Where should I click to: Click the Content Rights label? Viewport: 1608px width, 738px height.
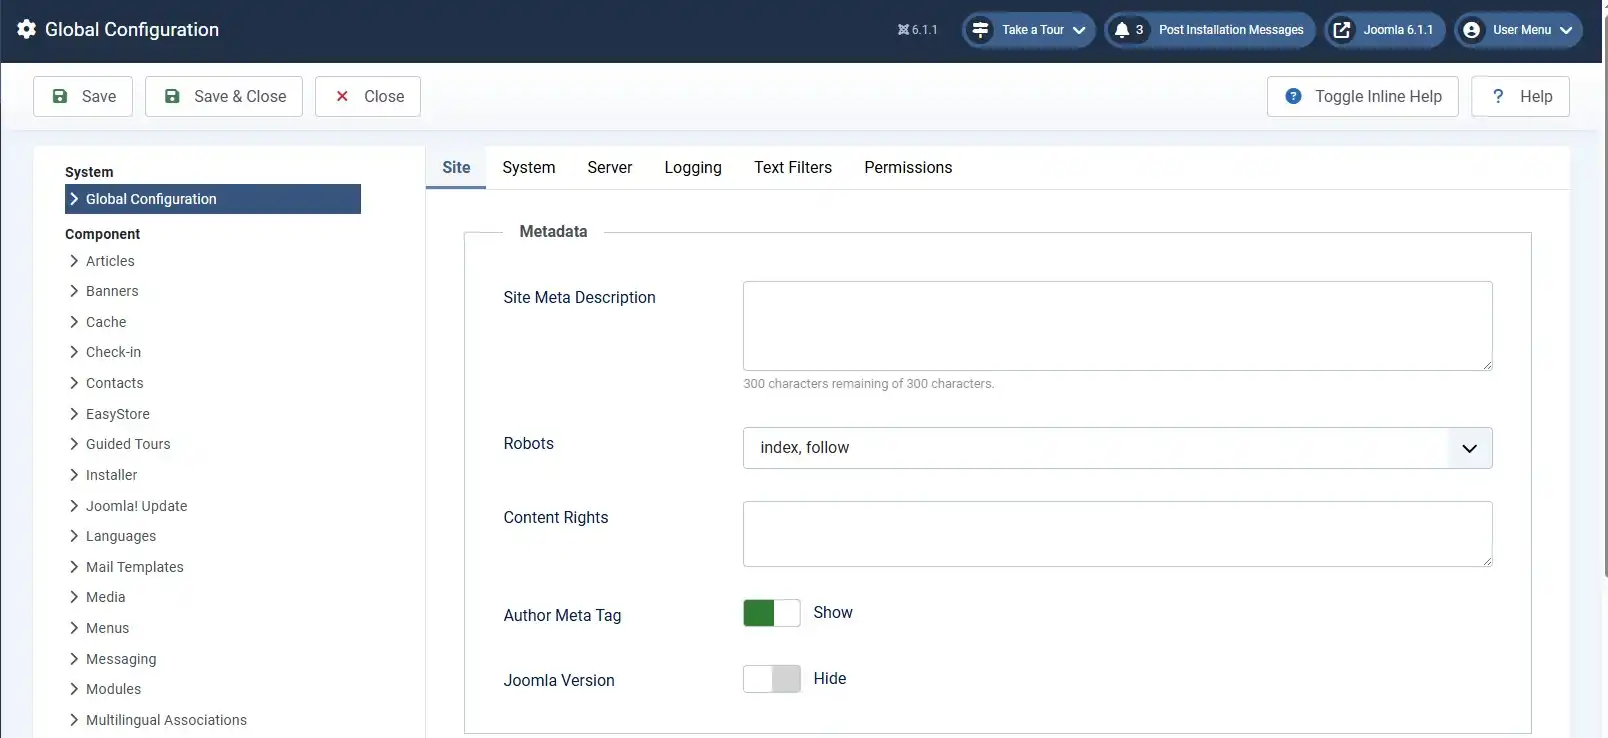556,517
